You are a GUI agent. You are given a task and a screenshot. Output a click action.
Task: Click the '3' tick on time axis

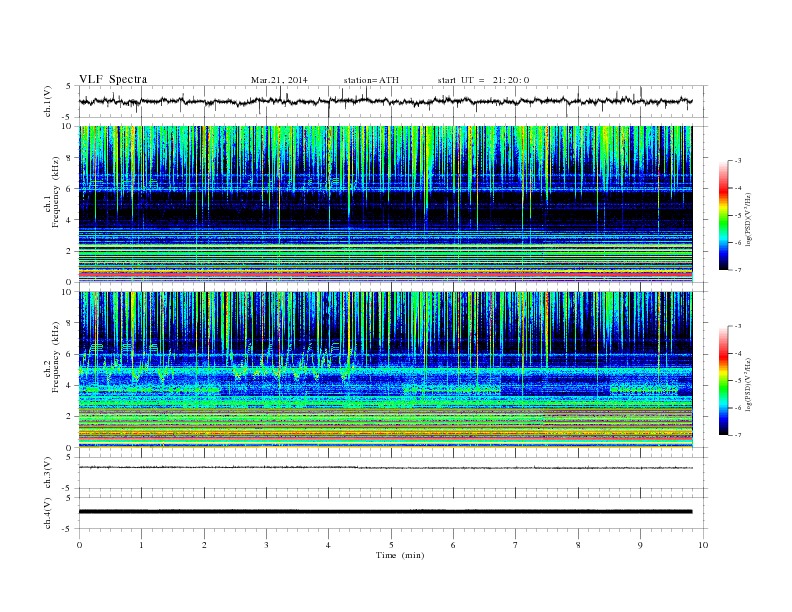(266, 545)
